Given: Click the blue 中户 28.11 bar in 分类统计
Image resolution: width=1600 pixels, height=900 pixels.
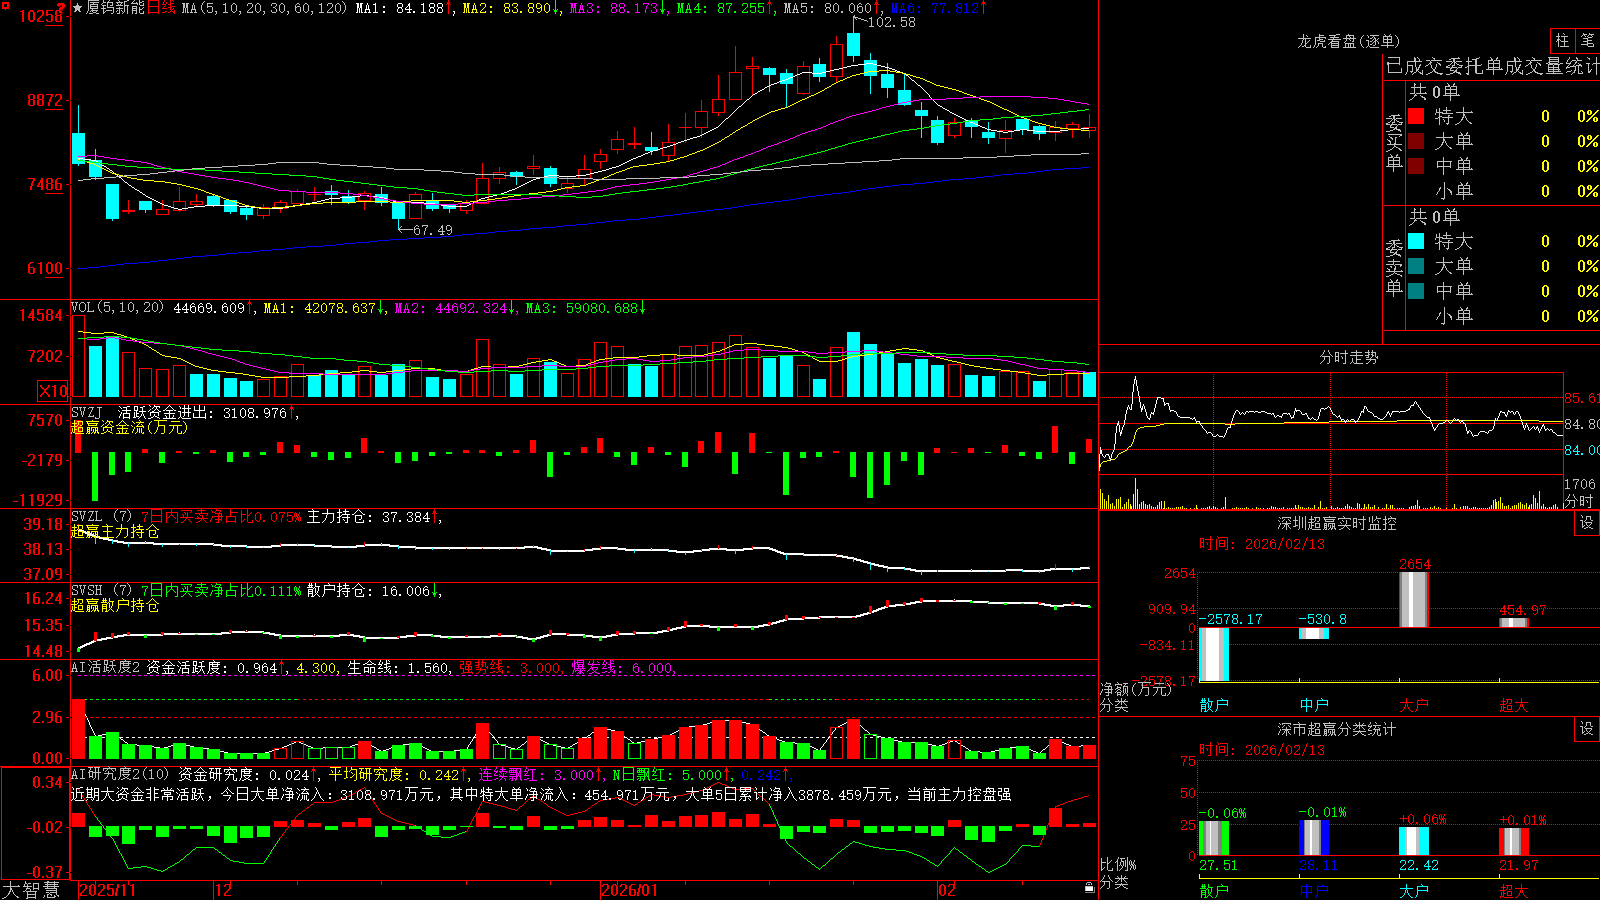Looking at the screenshot, I should pos(1313,838).
